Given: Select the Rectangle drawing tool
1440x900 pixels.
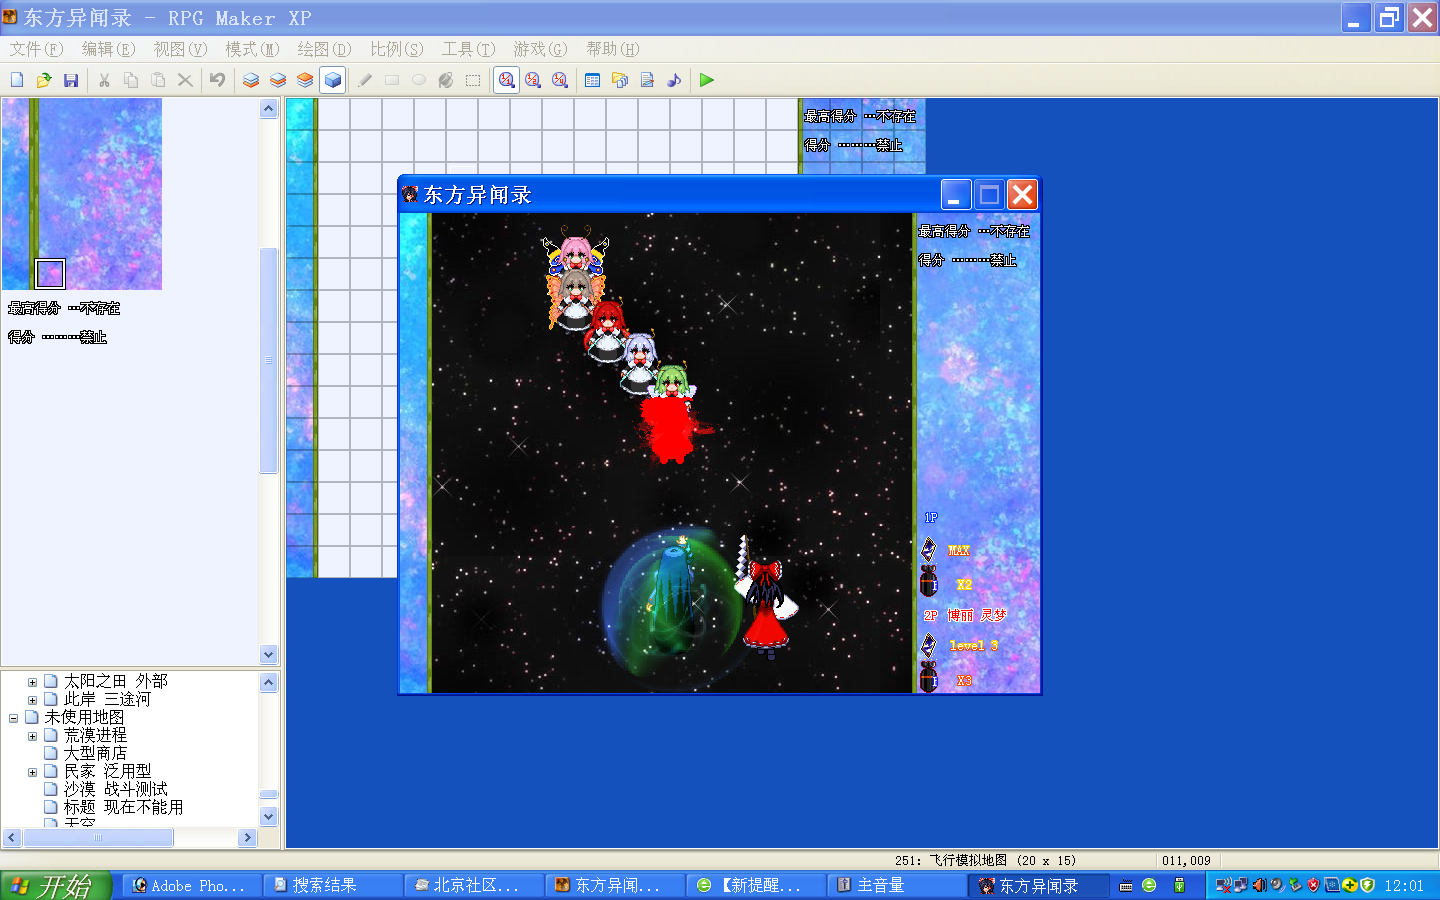Looking at the screenshot, I should click(x=392, y=80).
